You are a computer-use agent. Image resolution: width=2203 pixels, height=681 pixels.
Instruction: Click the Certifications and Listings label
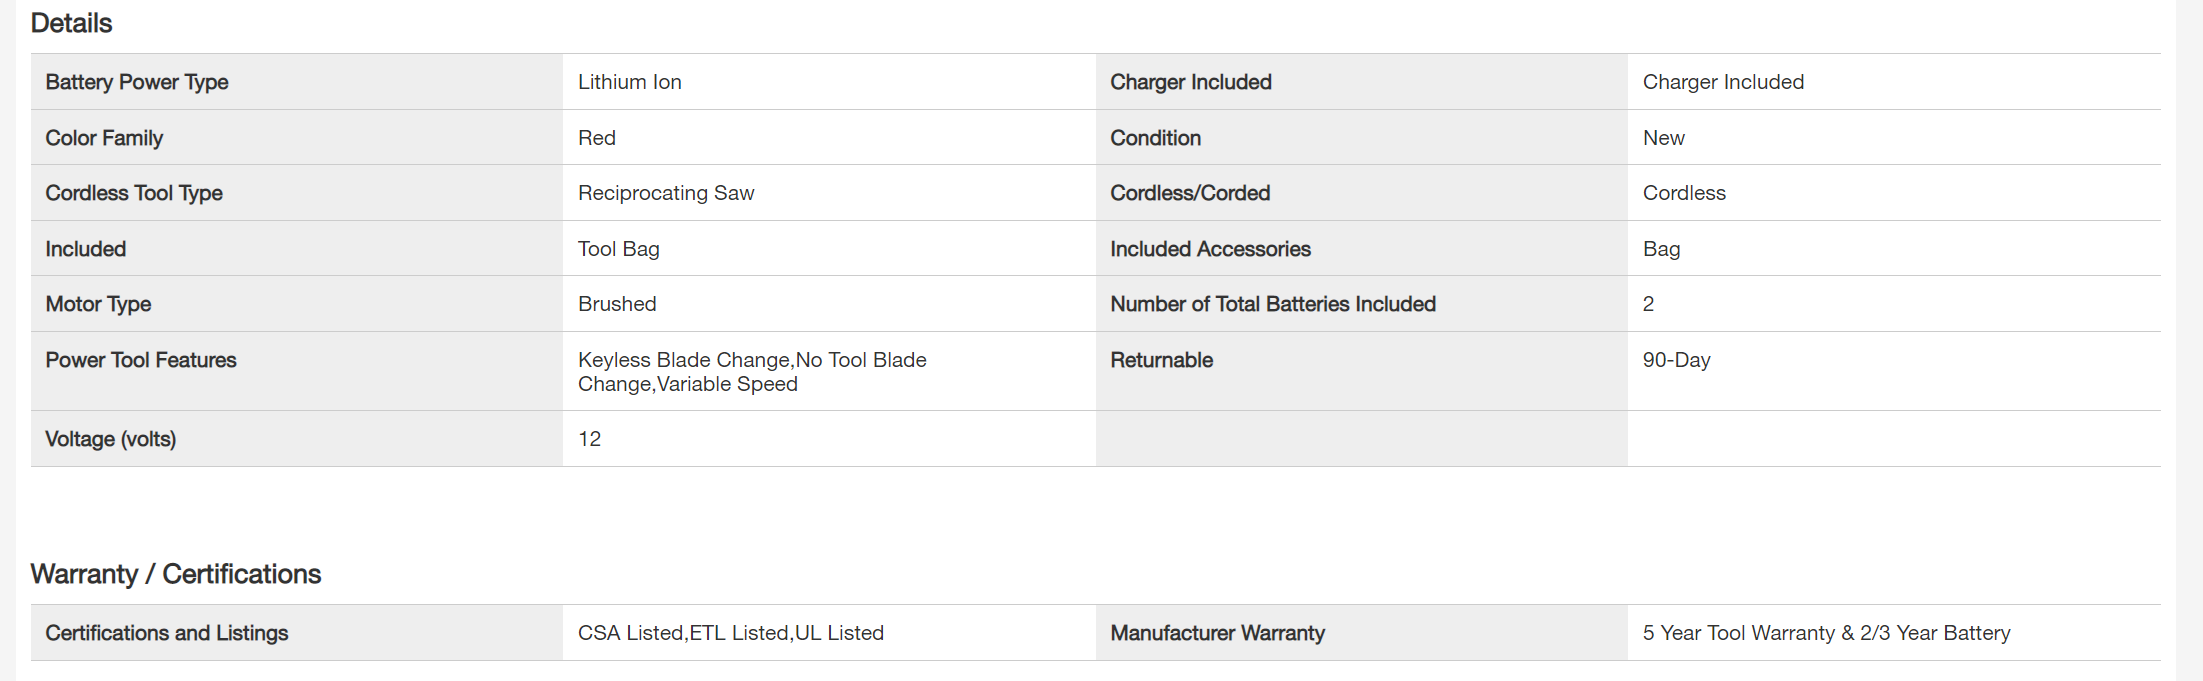[167, 633]
